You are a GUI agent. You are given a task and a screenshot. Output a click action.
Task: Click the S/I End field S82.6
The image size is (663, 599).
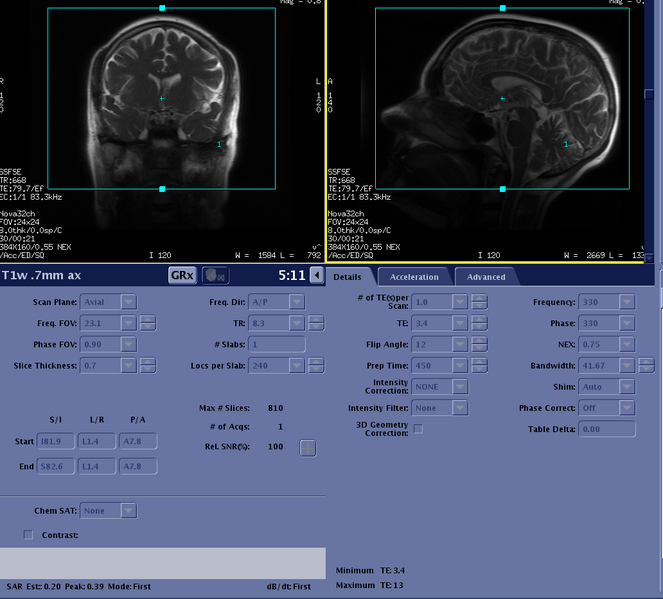coord(55,466)
